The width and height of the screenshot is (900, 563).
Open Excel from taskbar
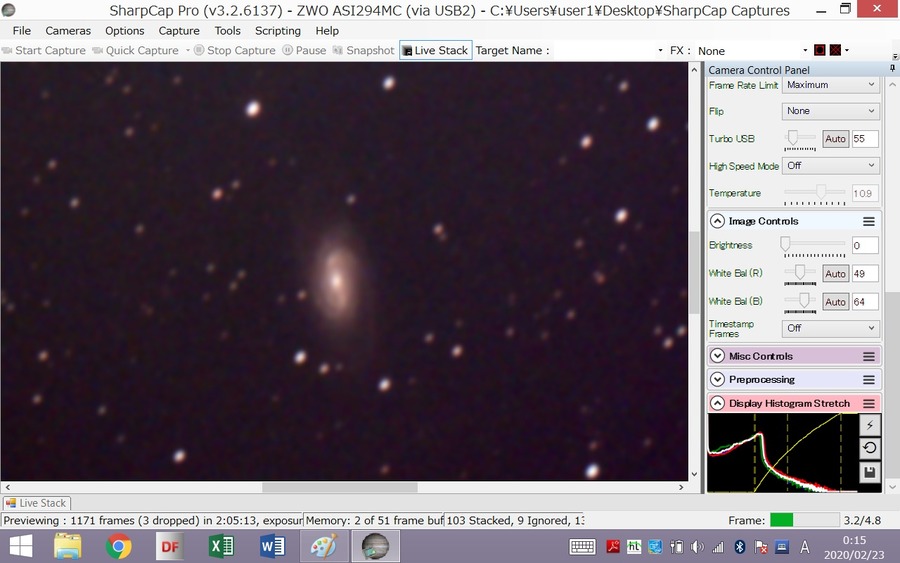(220, 546)
